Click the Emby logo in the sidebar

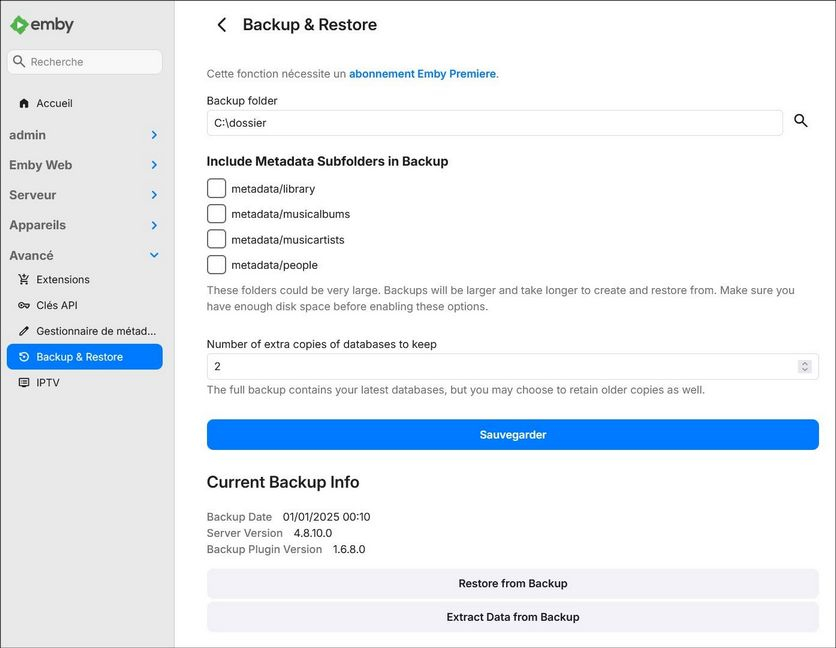[42, 25]
